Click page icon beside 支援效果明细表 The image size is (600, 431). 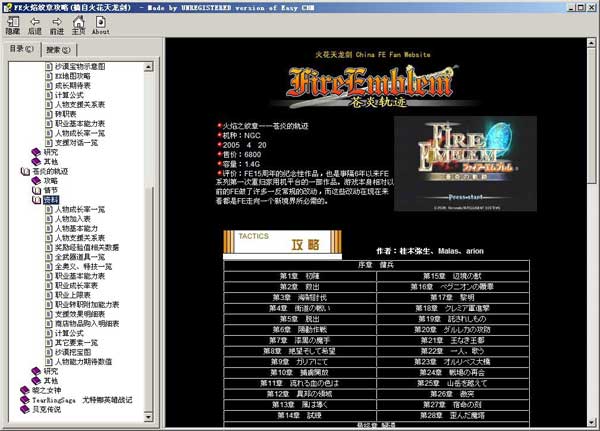[49, 314]
